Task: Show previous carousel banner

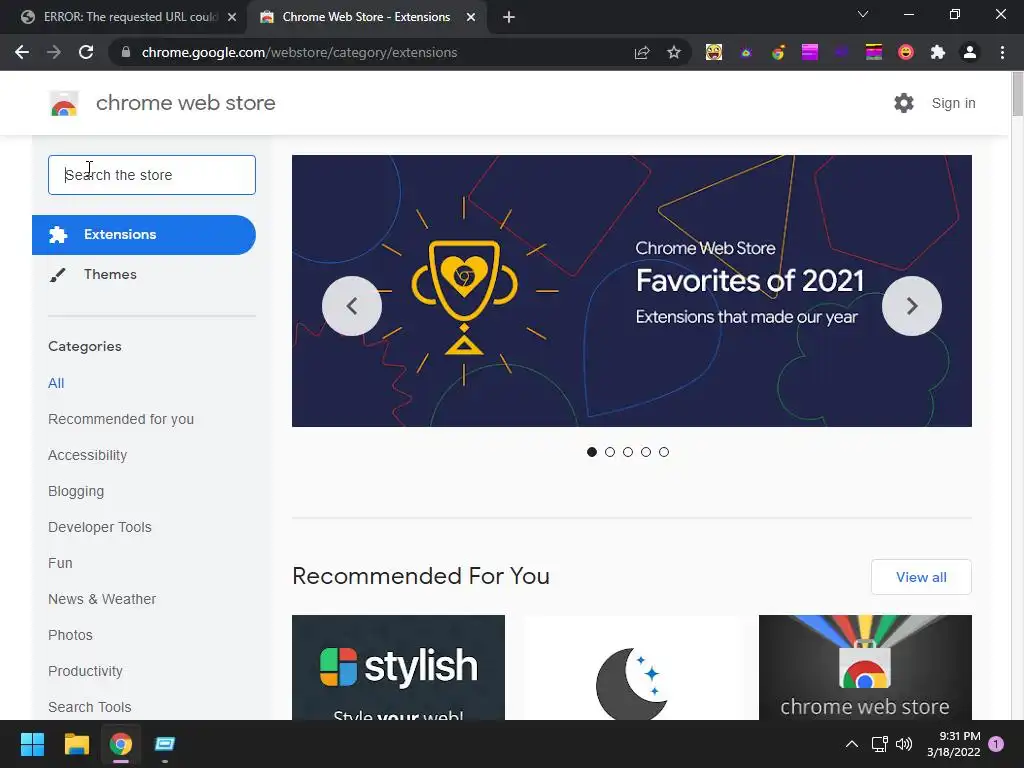Action: pyautogui.click(x=352, y=306)
